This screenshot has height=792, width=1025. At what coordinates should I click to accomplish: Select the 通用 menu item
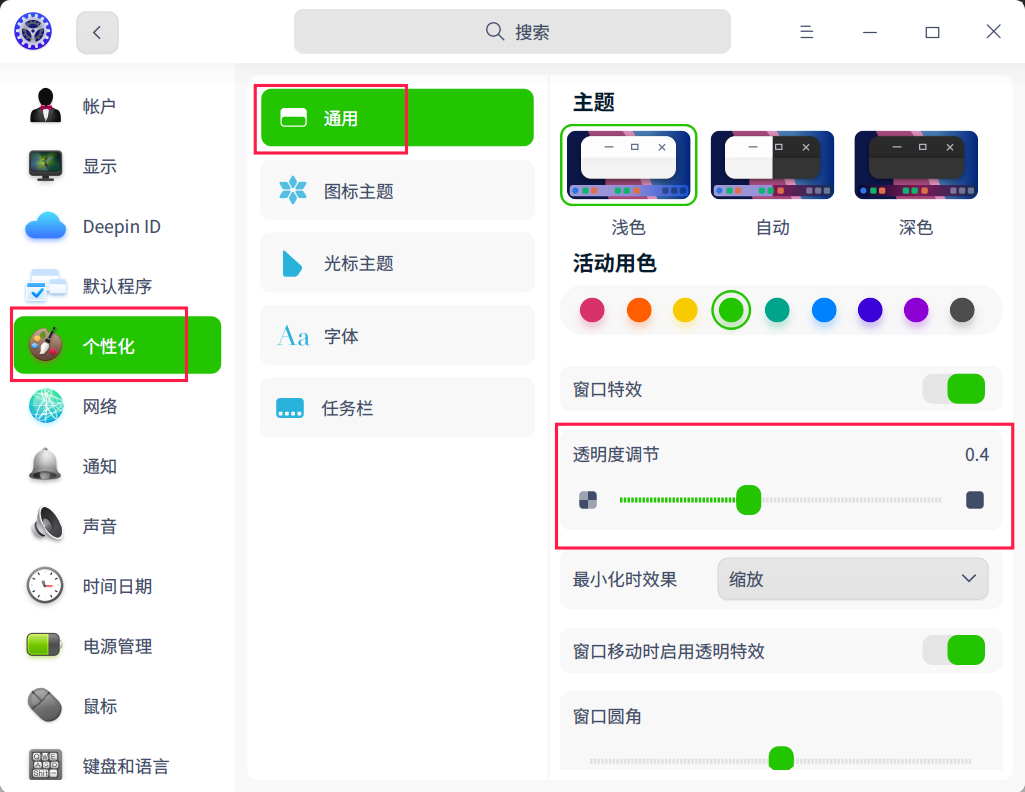[x=397, y=118]
